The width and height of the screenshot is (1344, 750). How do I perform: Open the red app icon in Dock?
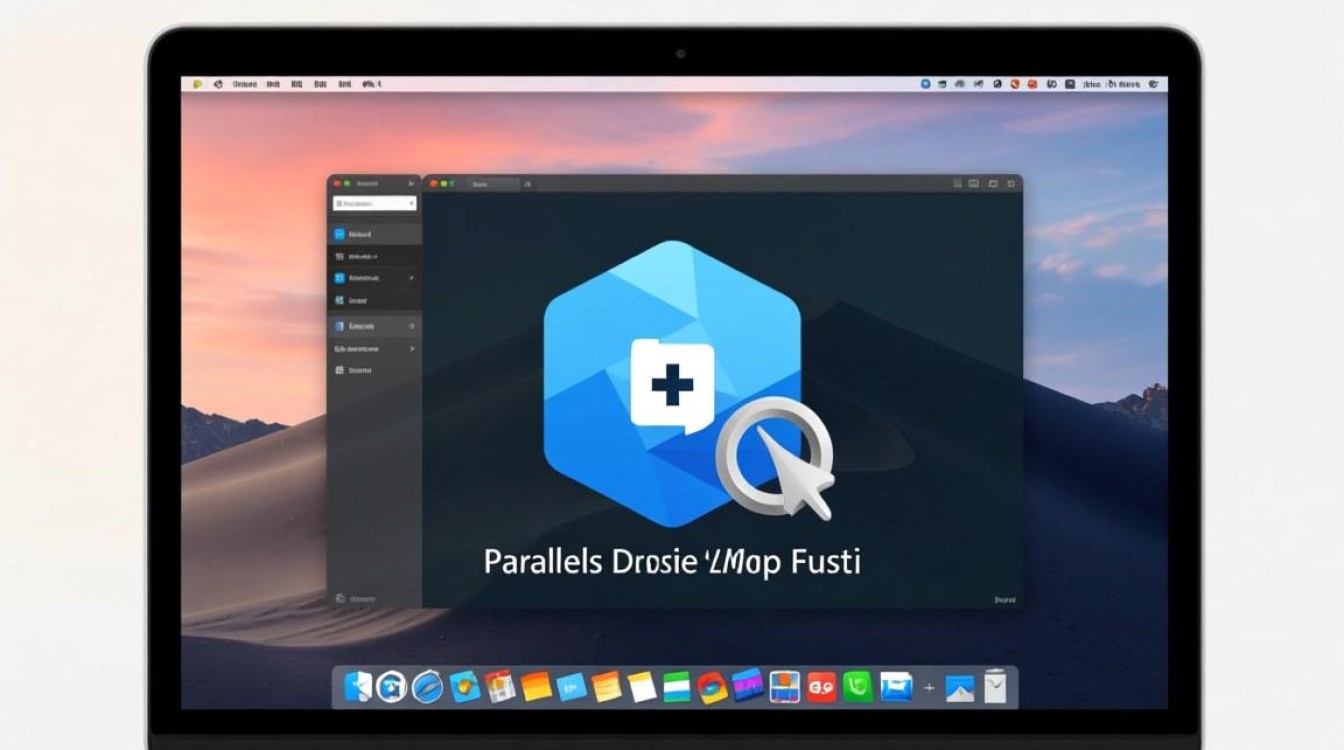[821, 686]
